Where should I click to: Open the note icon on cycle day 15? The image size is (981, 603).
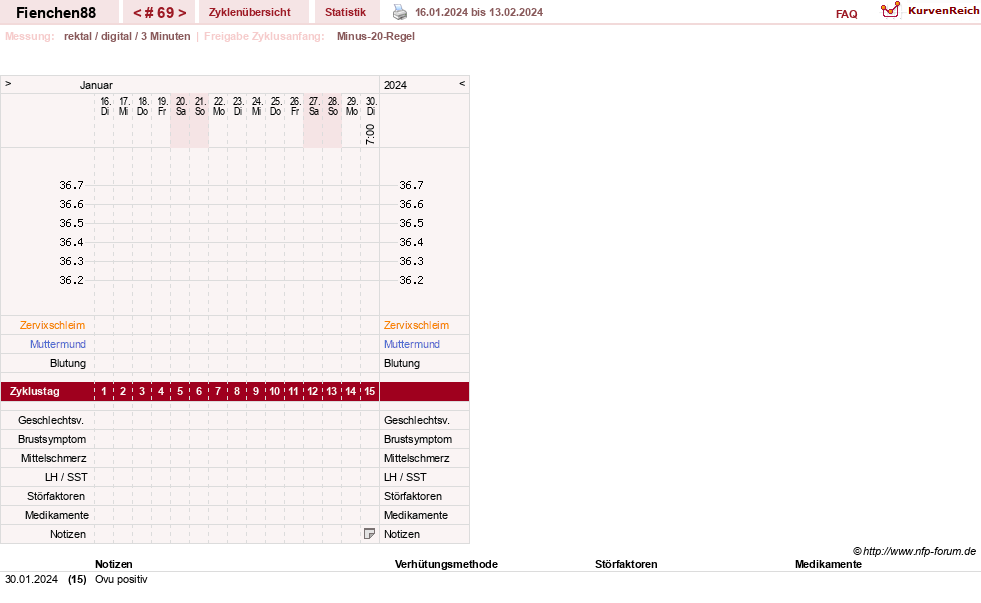point(369,534)
